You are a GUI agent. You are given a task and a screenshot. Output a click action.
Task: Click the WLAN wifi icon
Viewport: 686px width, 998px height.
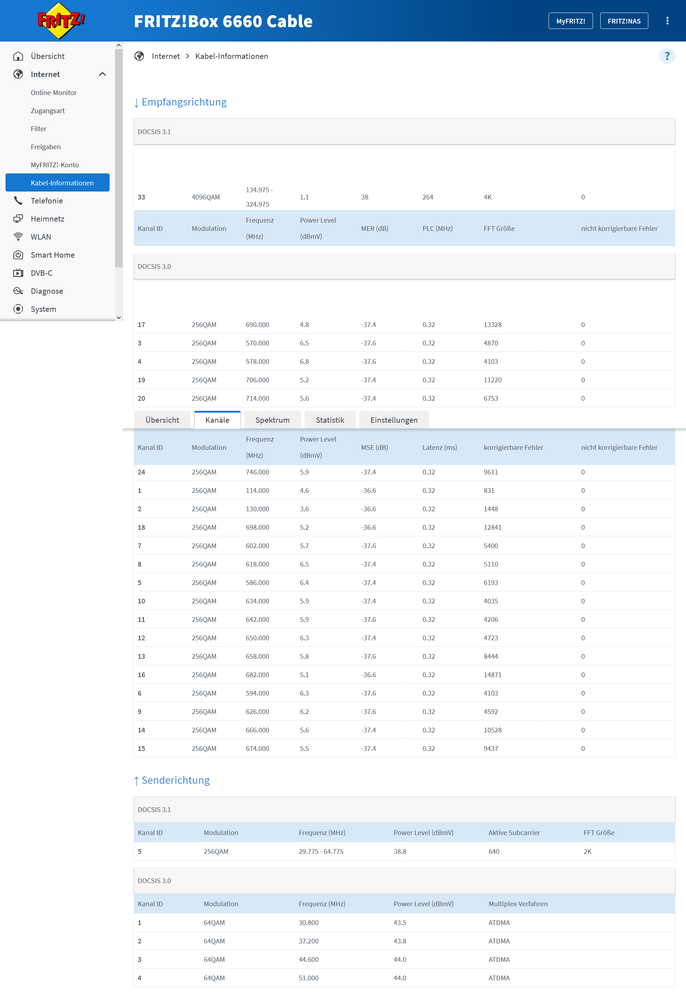(18, 237)
